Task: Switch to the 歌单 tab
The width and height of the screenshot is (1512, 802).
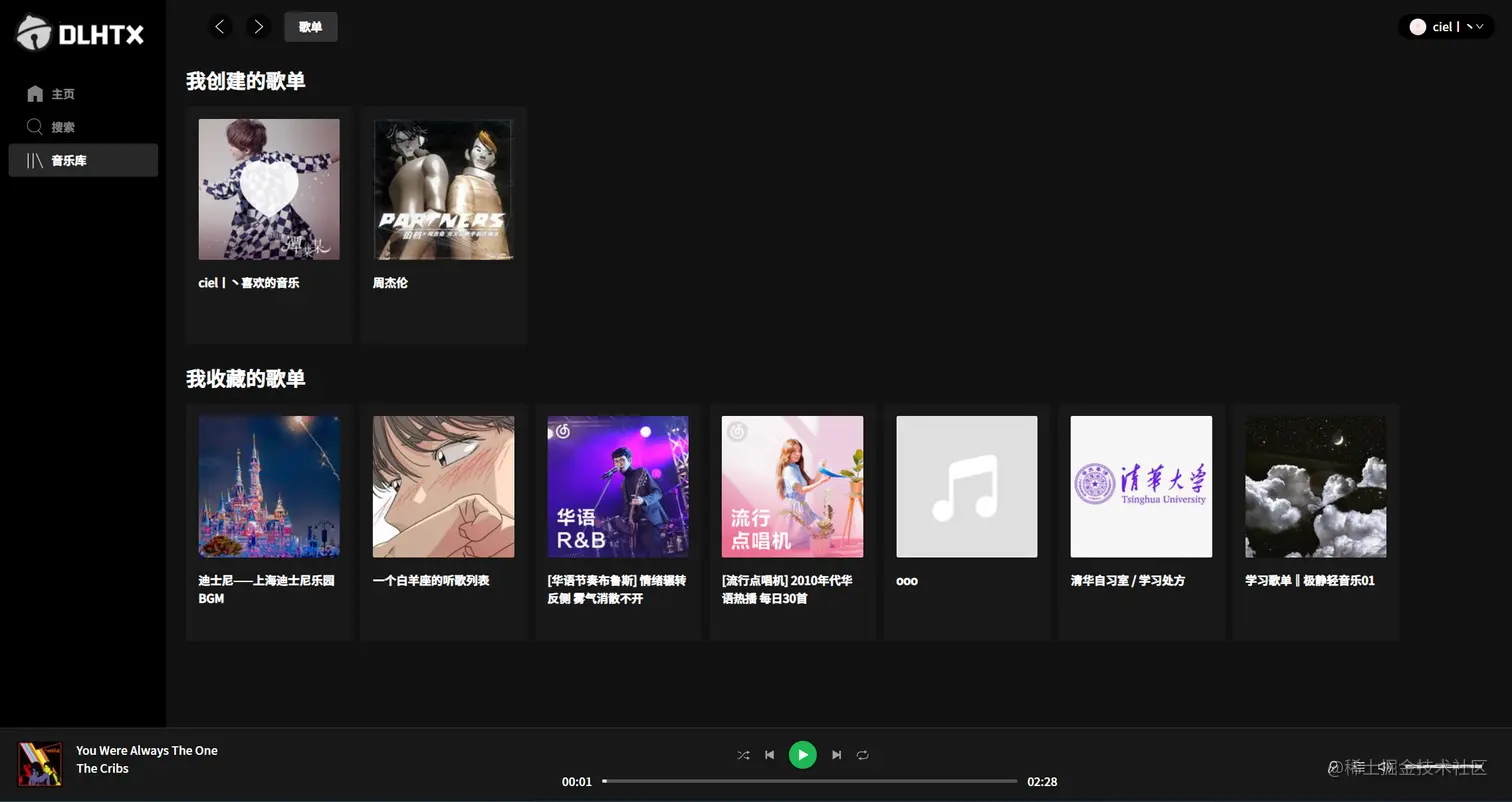Action: 310,27
